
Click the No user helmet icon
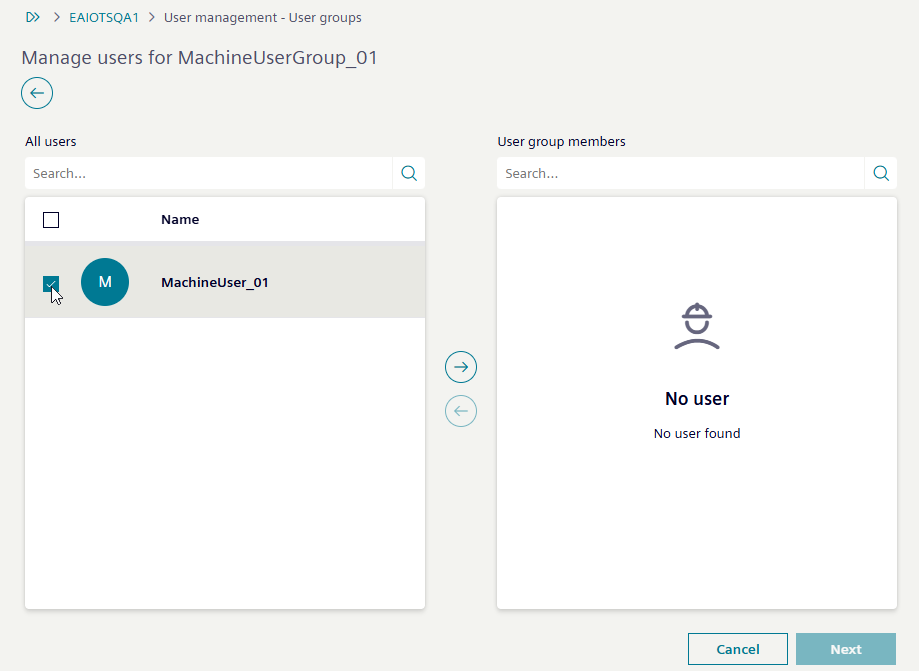click(x=697, y=326)
